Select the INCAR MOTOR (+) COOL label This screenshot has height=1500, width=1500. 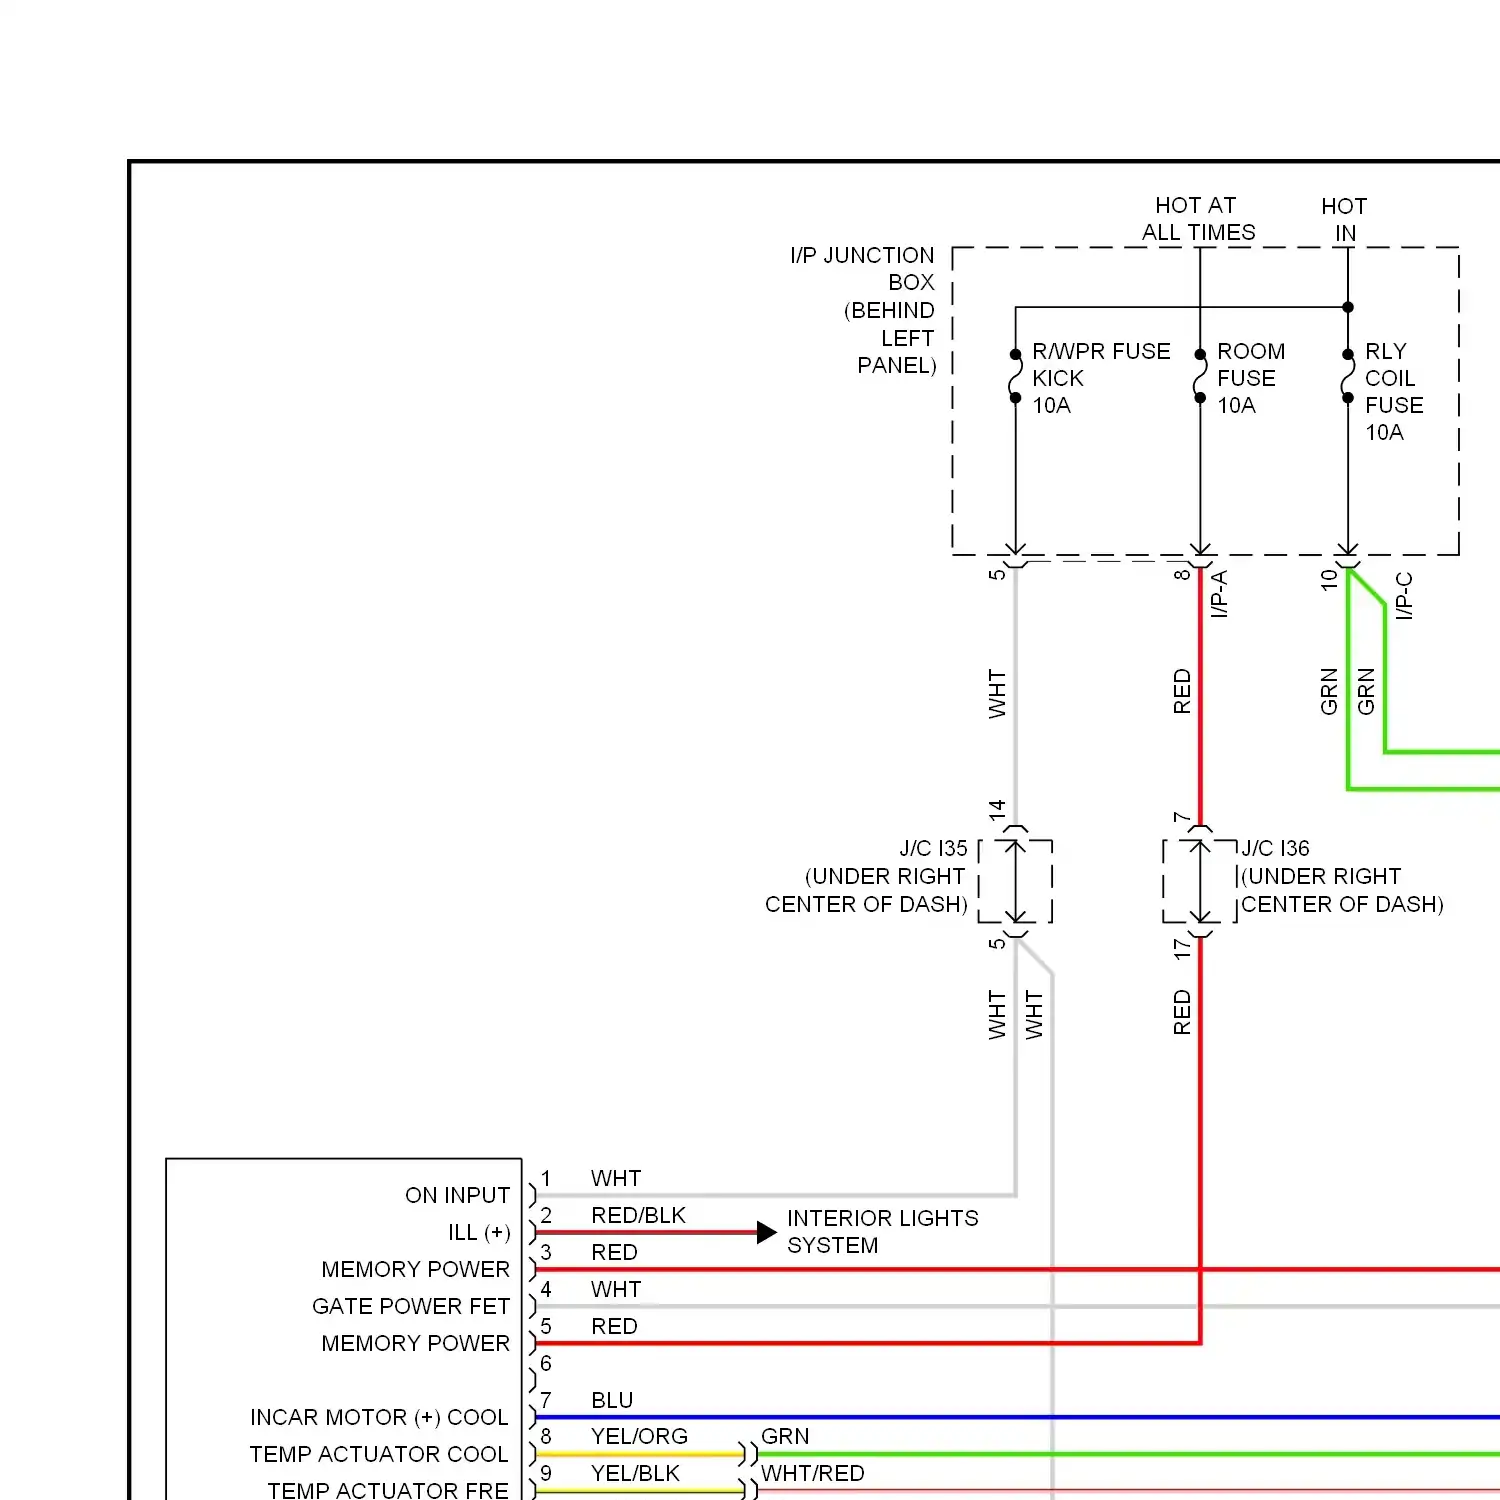[379, 1417]
